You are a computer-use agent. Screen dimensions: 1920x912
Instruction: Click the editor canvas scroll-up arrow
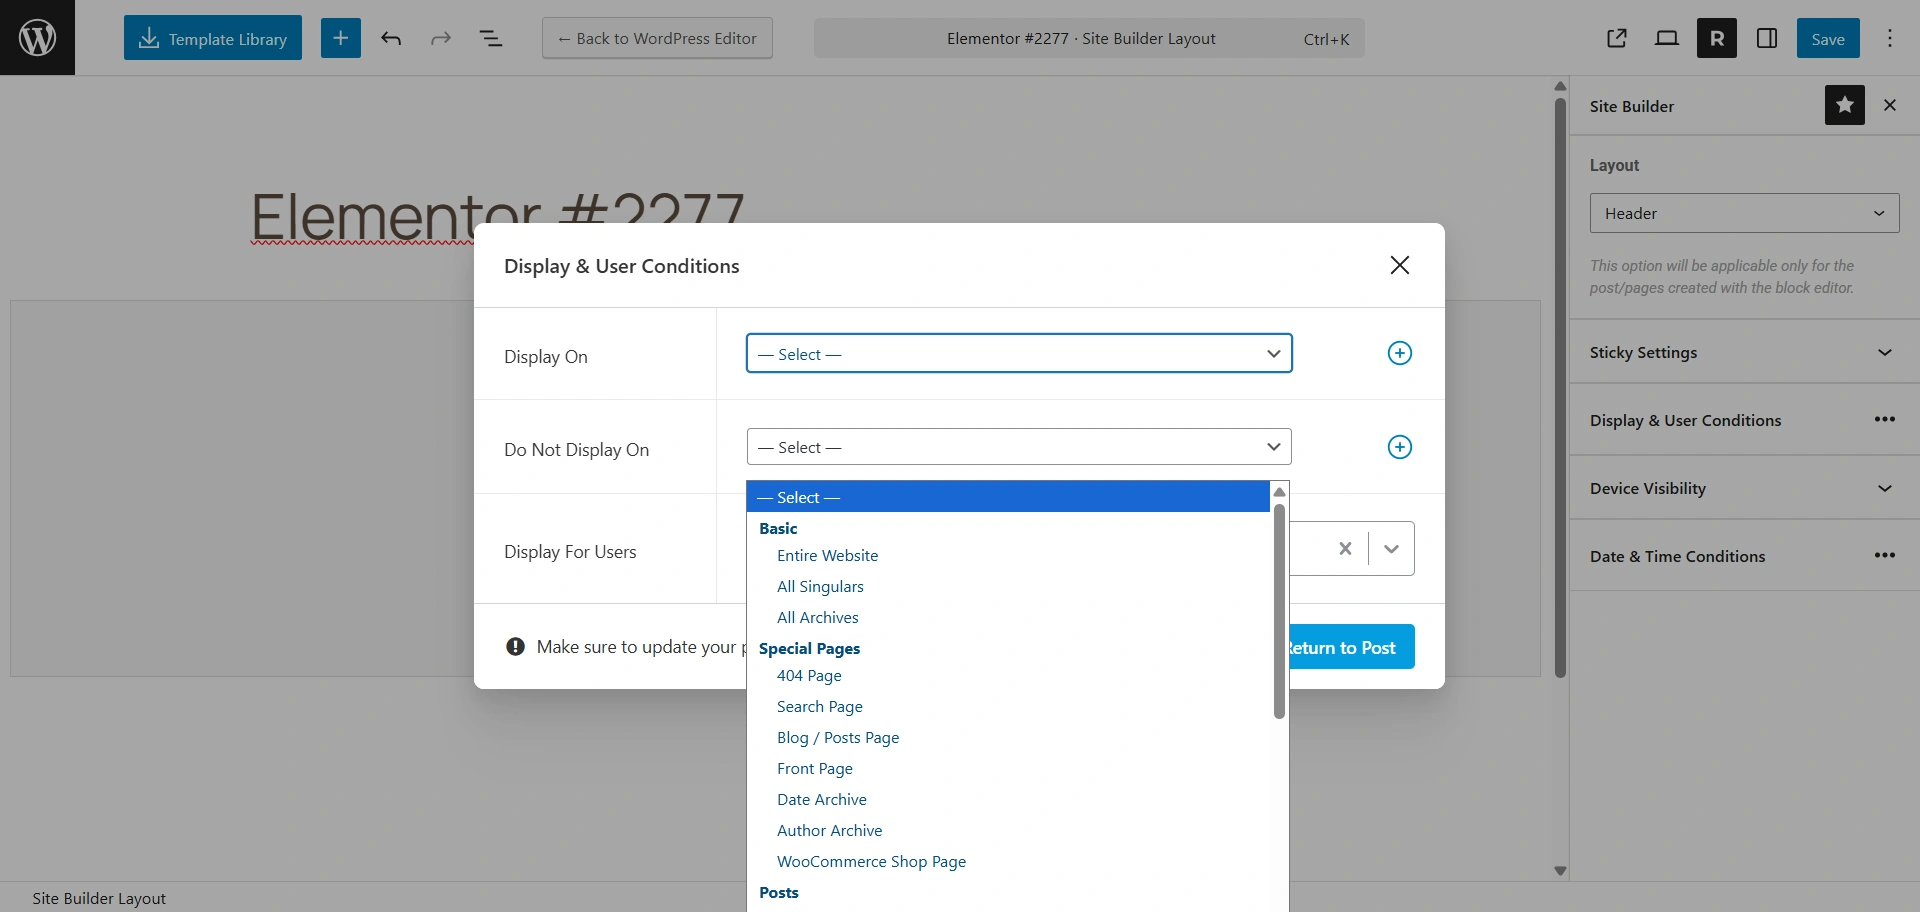[x=1560, y=86]
